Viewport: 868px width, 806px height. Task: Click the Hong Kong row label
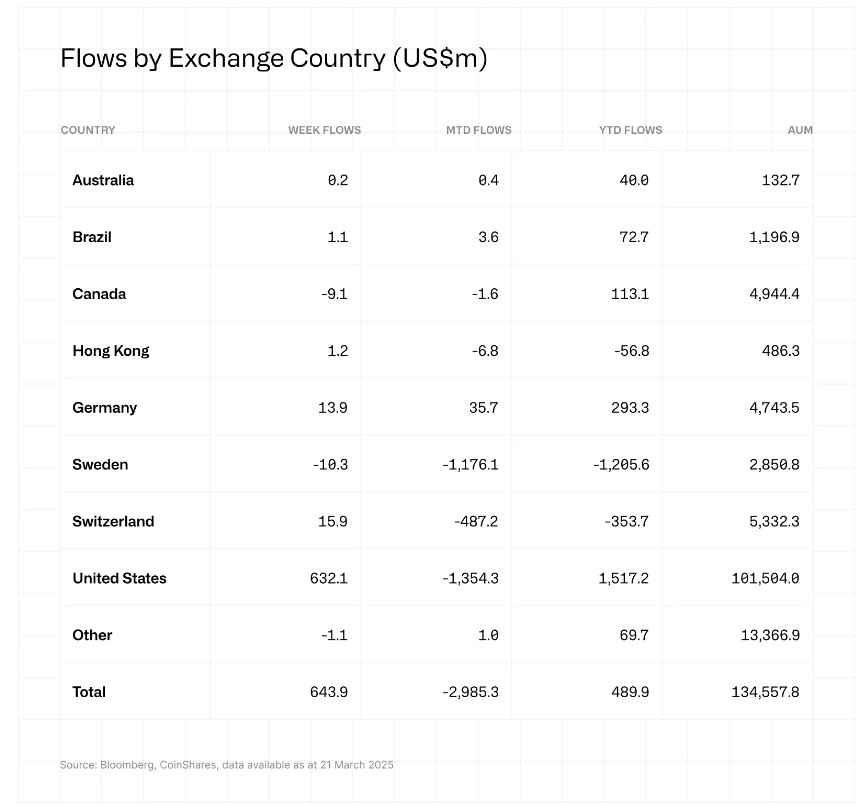pos(111,351)
